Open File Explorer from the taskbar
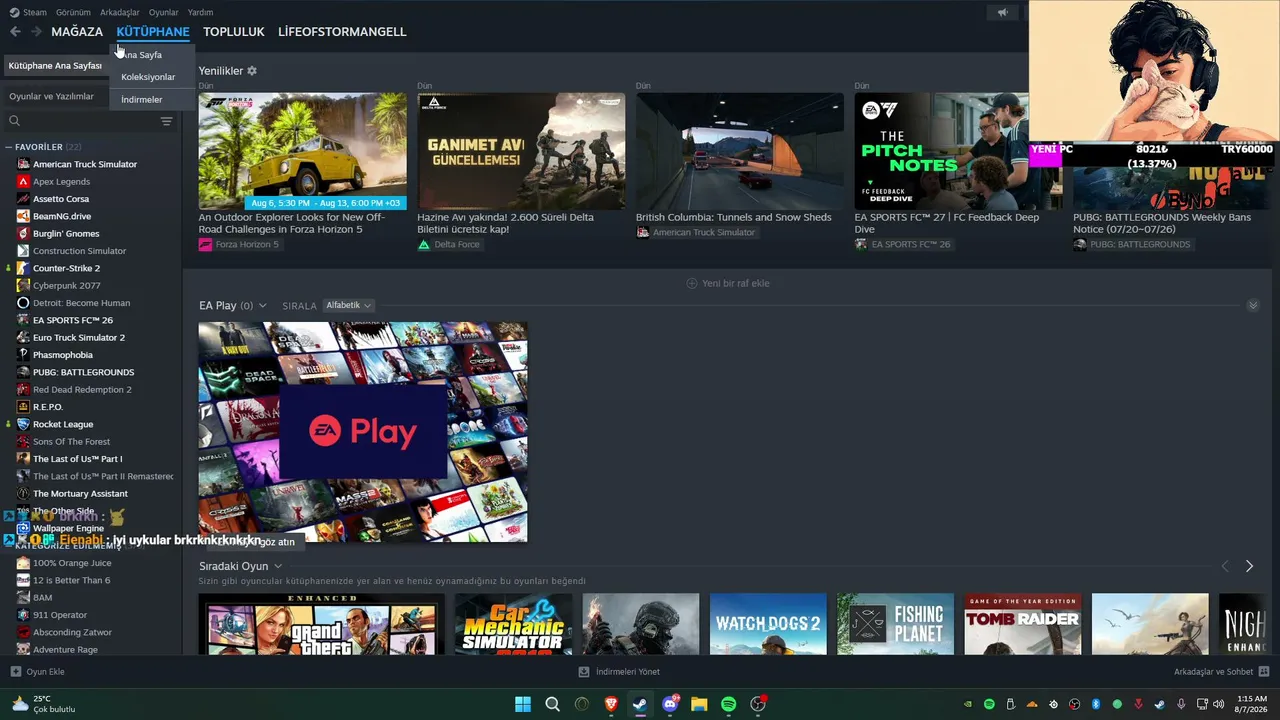Screen dimensions: 1280x720 pyautogui.click(x=699, y=704)
